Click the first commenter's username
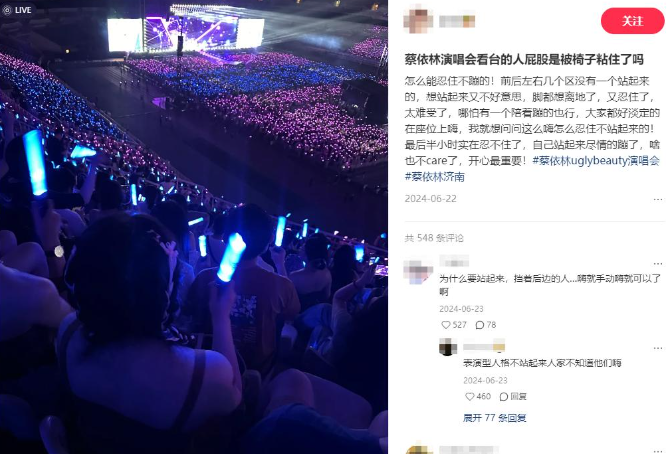Image resolution: width=667 pixels, height=454 pixels. click(x=454, y=261)
